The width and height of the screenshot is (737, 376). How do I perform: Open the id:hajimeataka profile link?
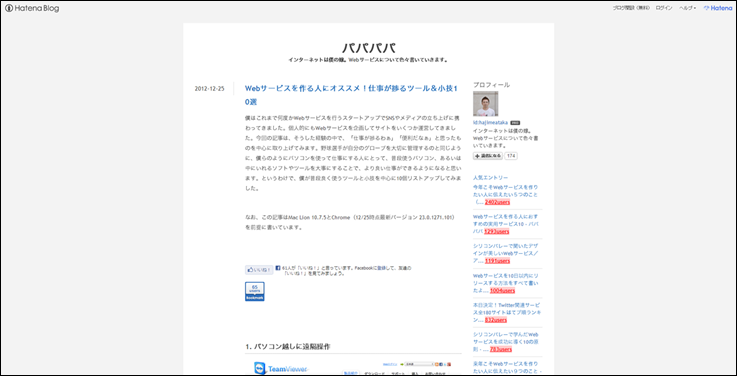pyautogui.click(x=491, y=122)
